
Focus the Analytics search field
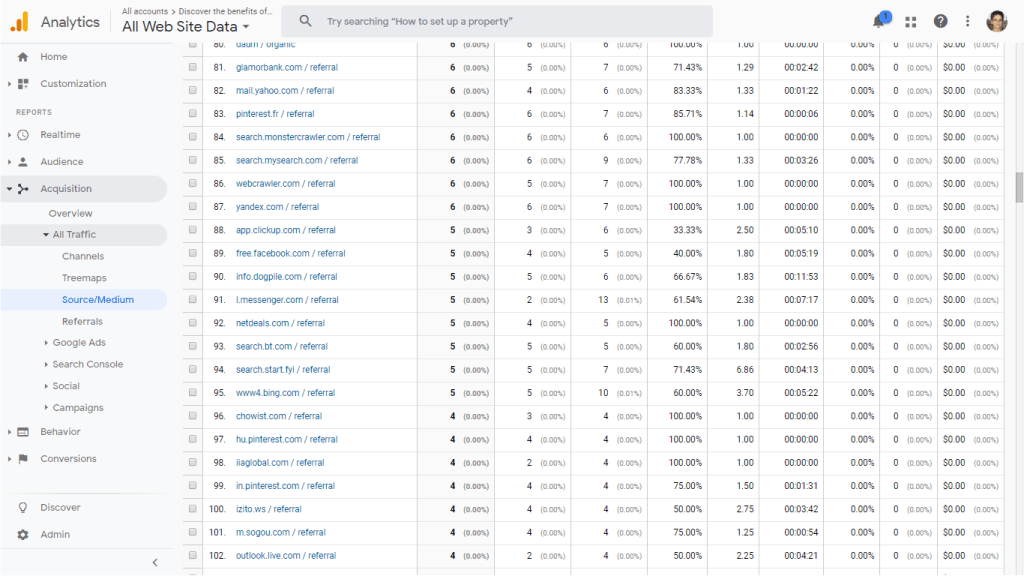[496, 22]
